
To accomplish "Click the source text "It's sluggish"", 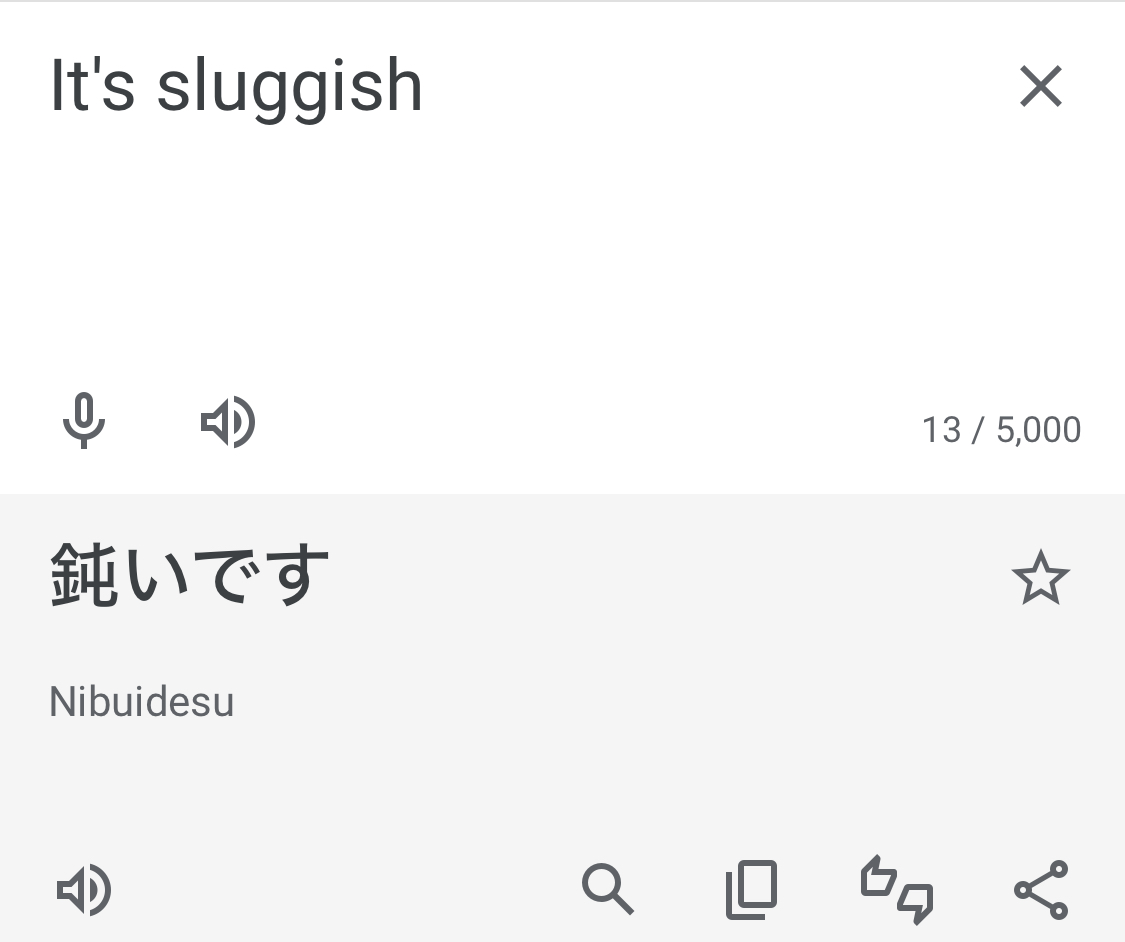I will (236, 87).
